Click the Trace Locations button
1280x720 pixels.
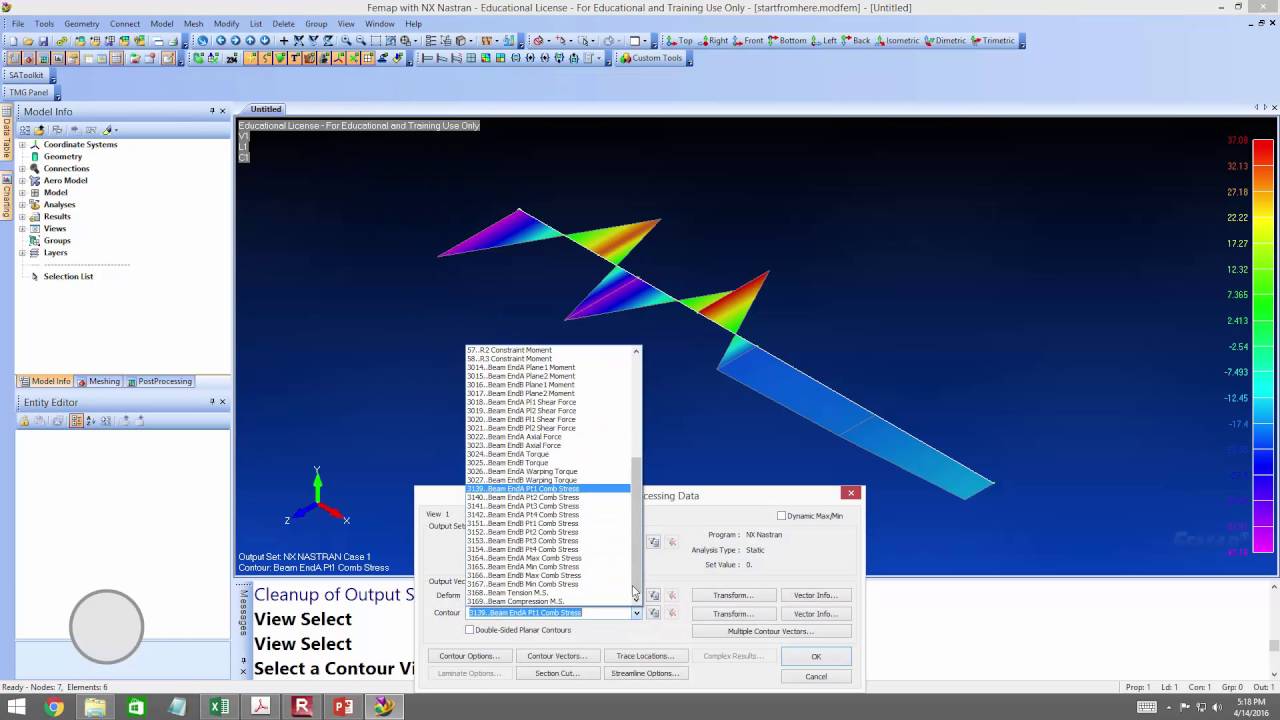[645, 656]
